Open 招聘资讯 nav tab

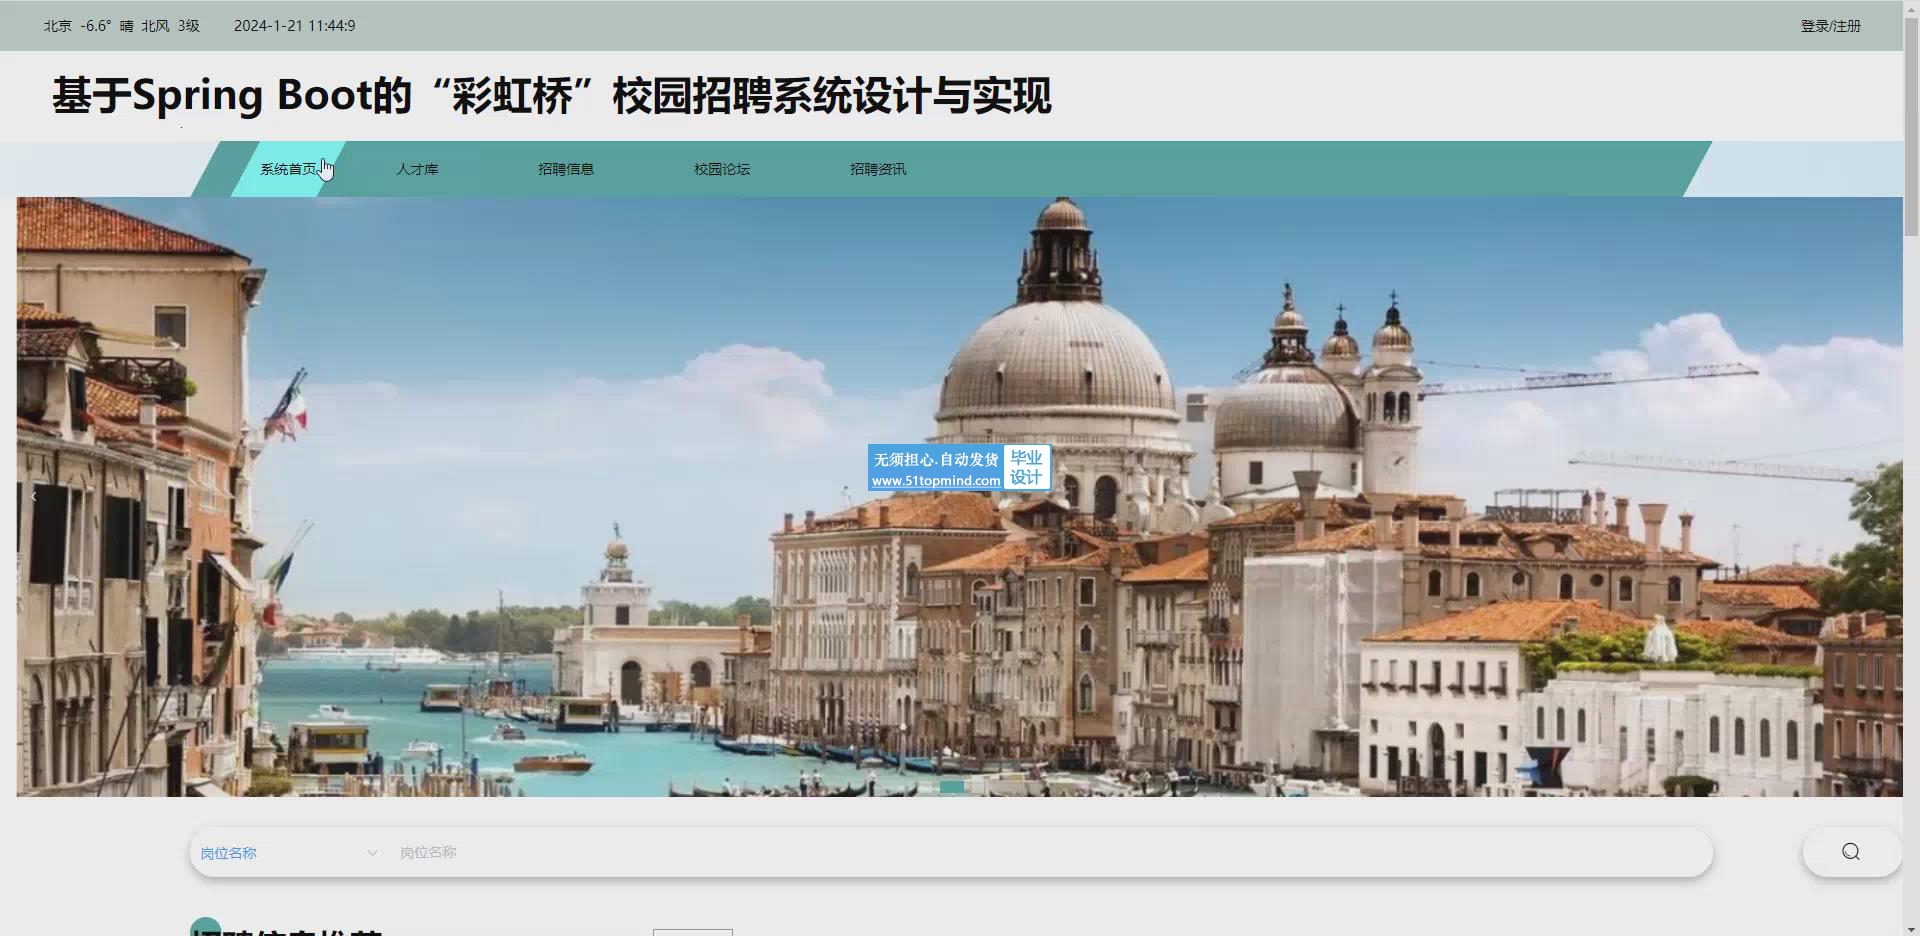click(878, 169)
